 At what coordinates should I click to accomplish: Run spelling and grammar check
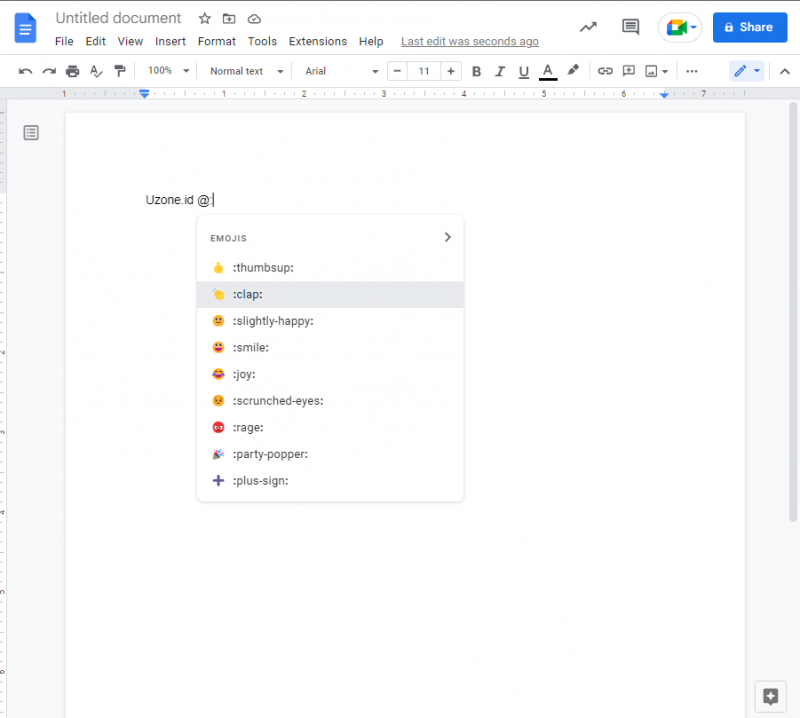(96, 71)
